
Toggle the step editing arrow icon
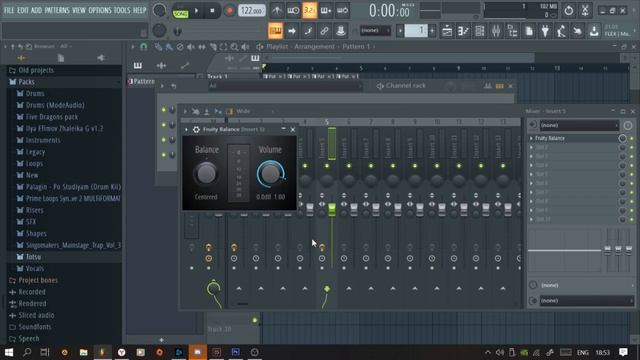pos(292,31)
